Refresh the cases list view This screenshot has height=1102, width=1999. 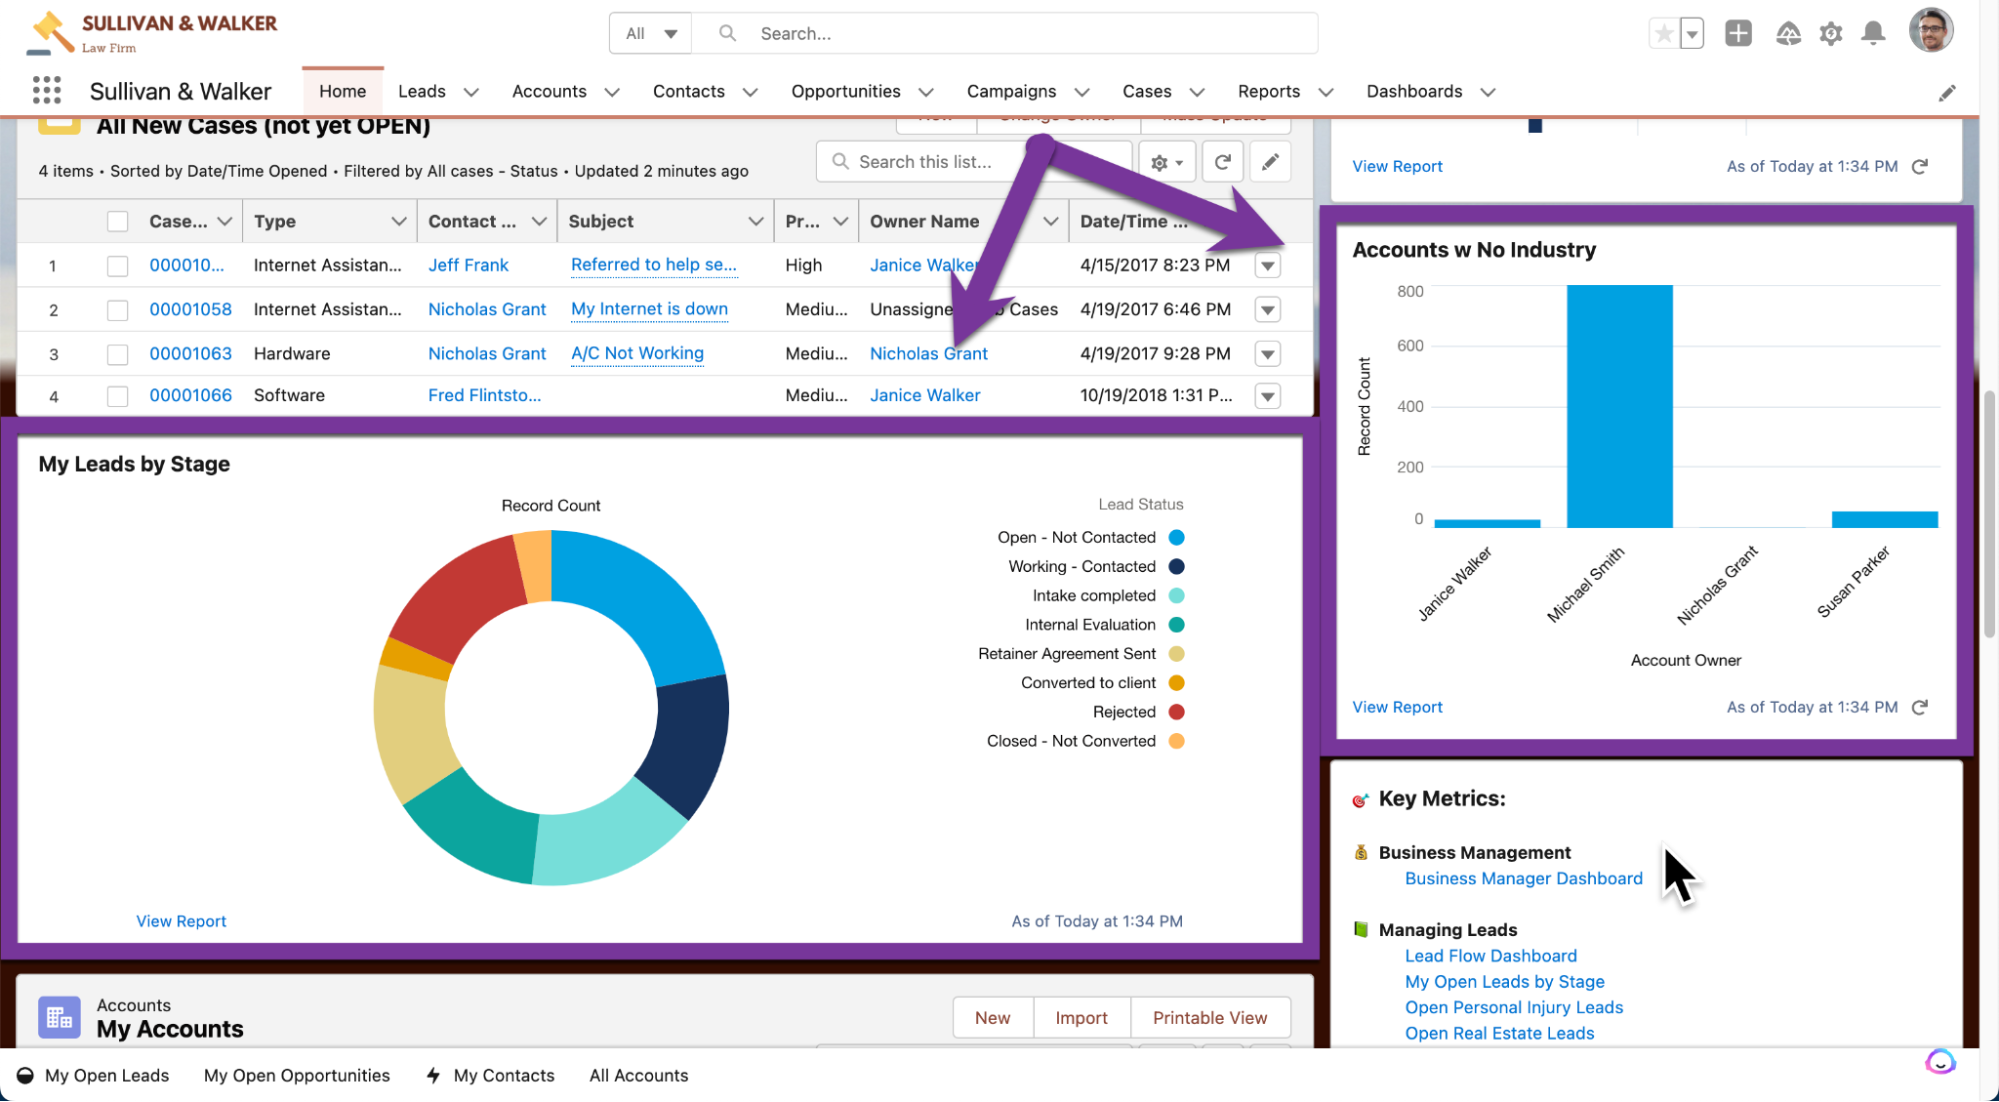(x=1222, y=162)
